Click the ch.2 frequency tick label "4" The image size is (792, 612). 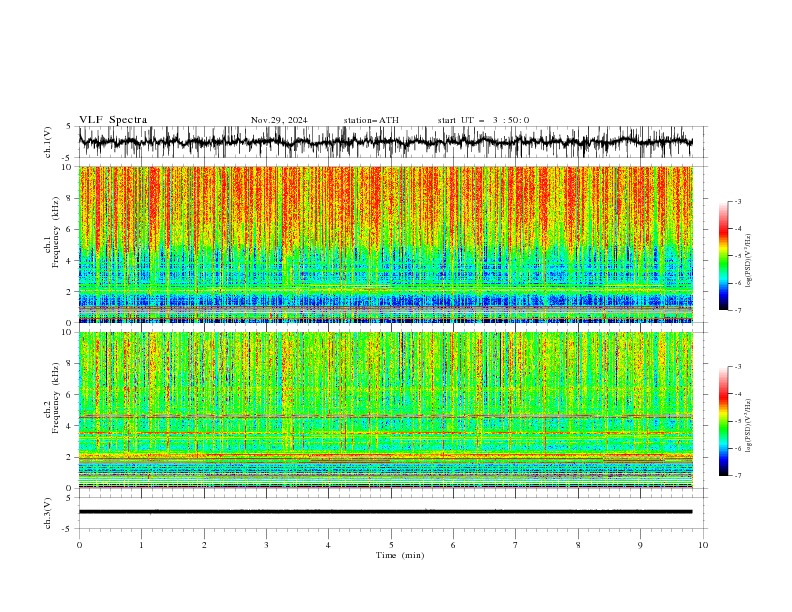click(70, 426)
